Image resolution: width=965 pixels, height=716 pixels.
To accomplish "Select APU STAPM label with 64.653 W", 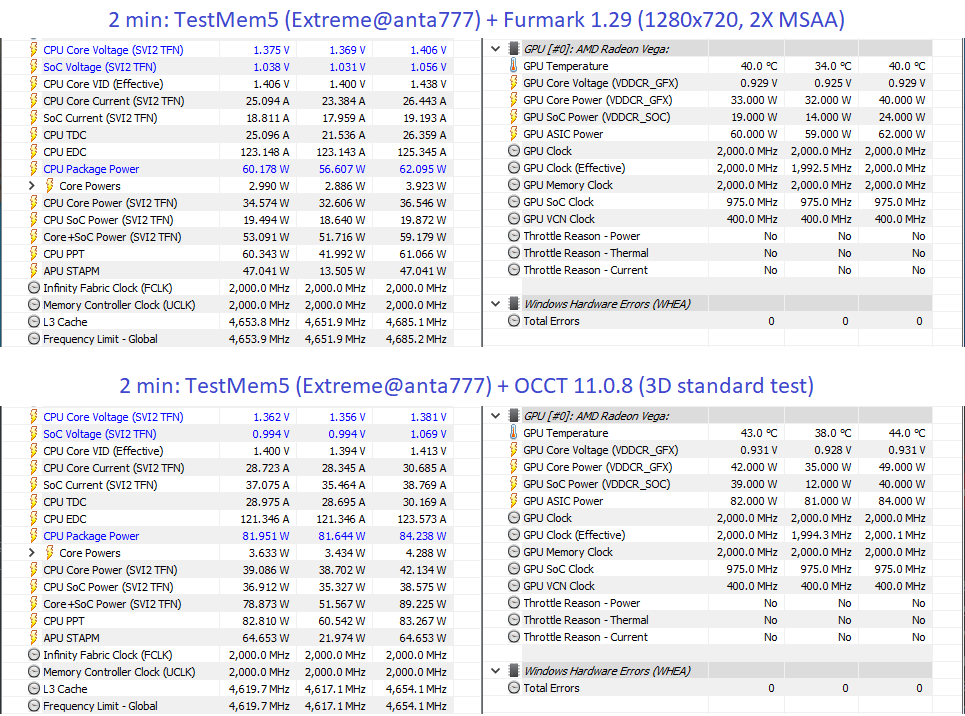I will point(71,638).
